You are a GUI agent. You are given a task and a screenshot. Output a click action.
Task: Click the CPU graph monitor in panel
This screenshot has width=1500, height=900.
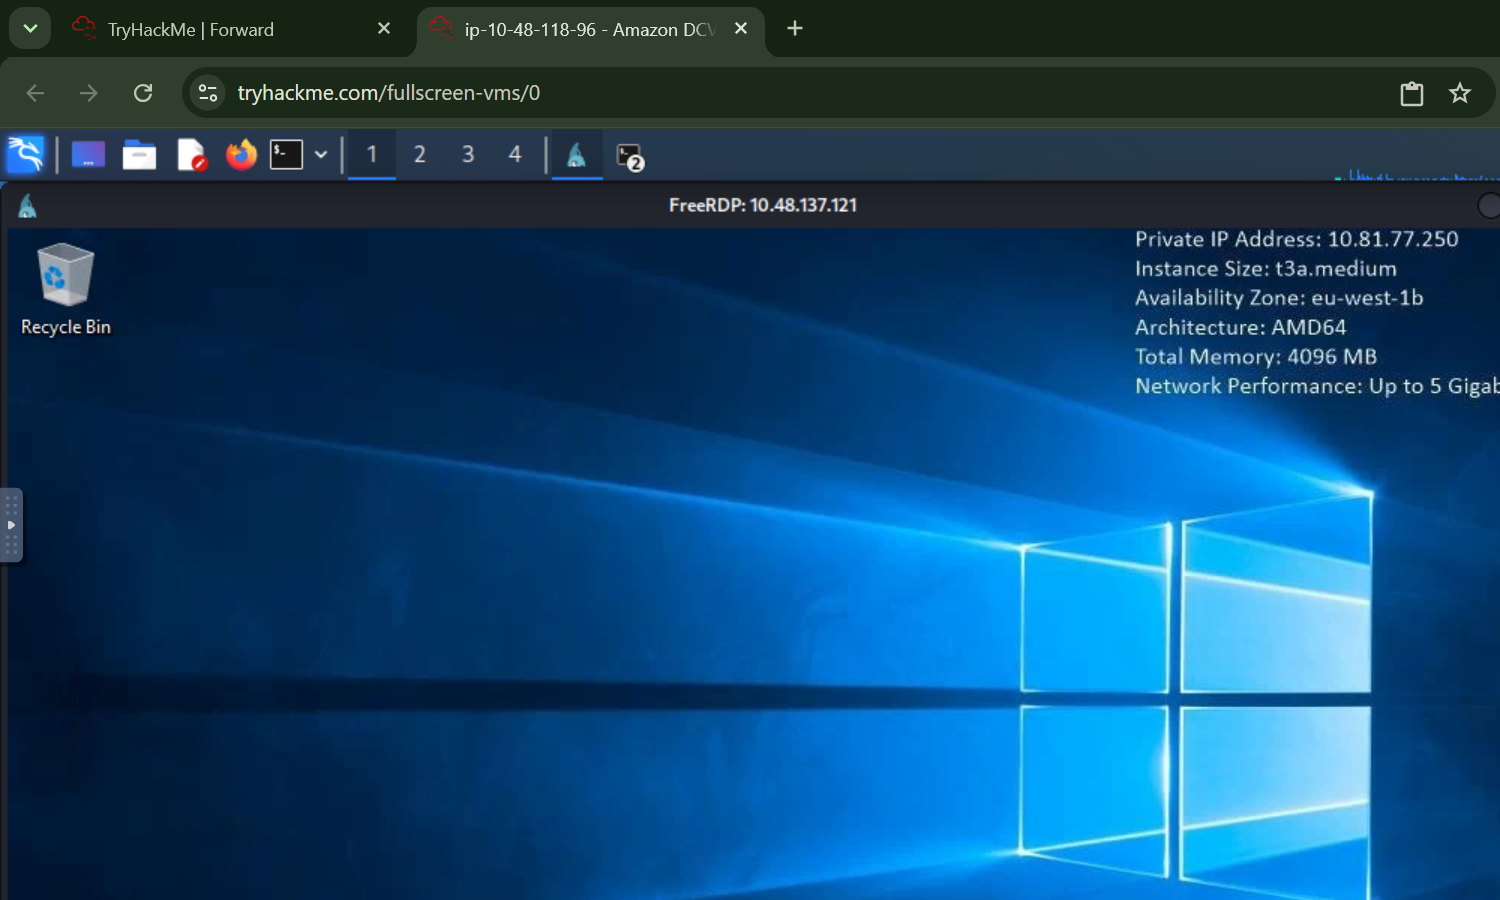(1417, 173)
